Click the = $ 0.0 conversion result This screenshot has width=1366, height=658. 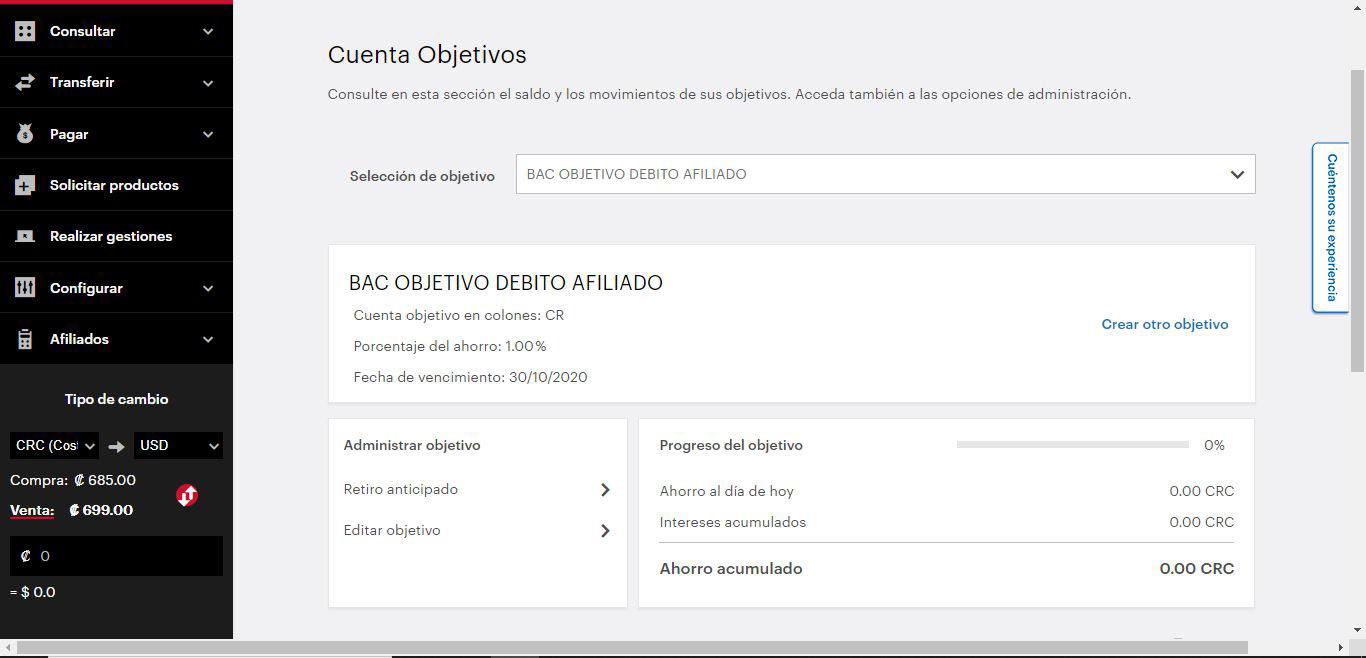[x=33, y=592]
